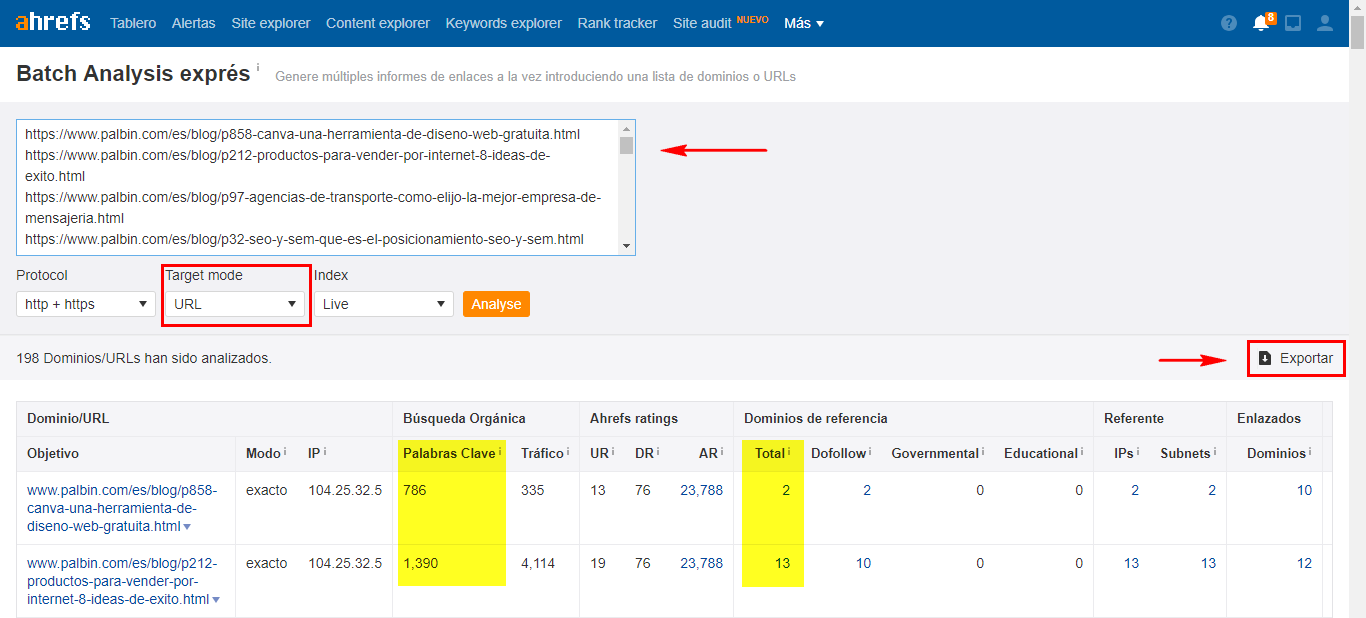1366x618 pixels.
Task: Open the Protocol http + https dropdown
Action: point(86,304)
